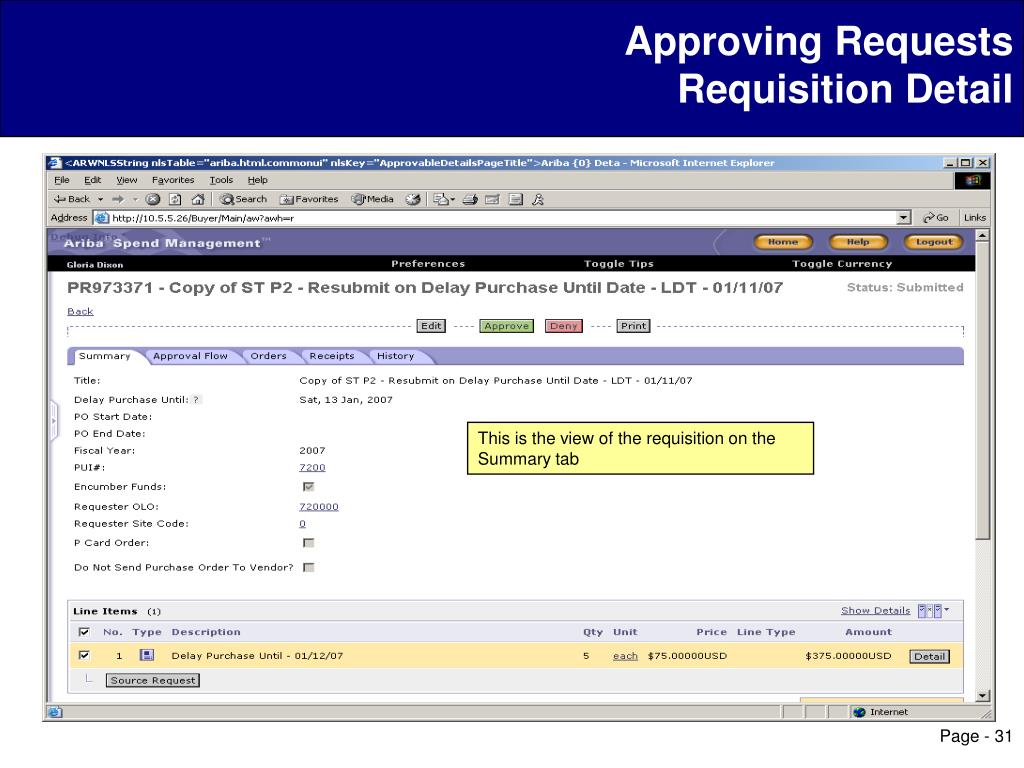Click the orange Help button
This screenshot has width=1024, height=768.
click(x=858, y=242)
